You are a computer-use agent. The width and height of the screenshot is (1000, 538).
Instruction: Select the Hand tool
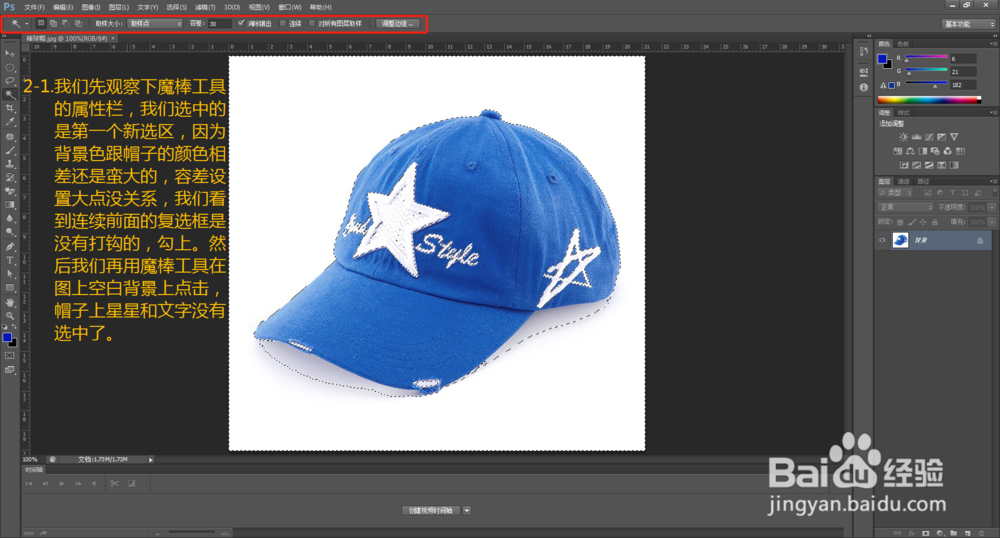(10, 302)
